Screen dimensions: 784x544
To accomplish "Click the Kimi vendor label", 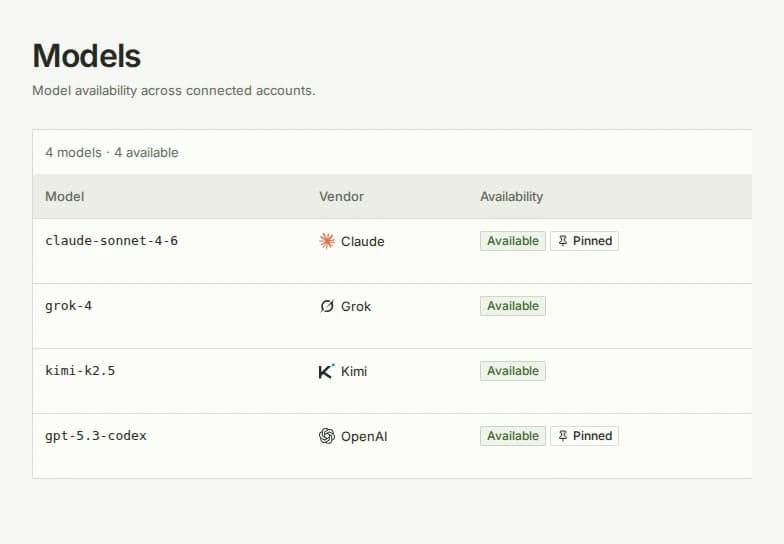I will click(354, 372).
